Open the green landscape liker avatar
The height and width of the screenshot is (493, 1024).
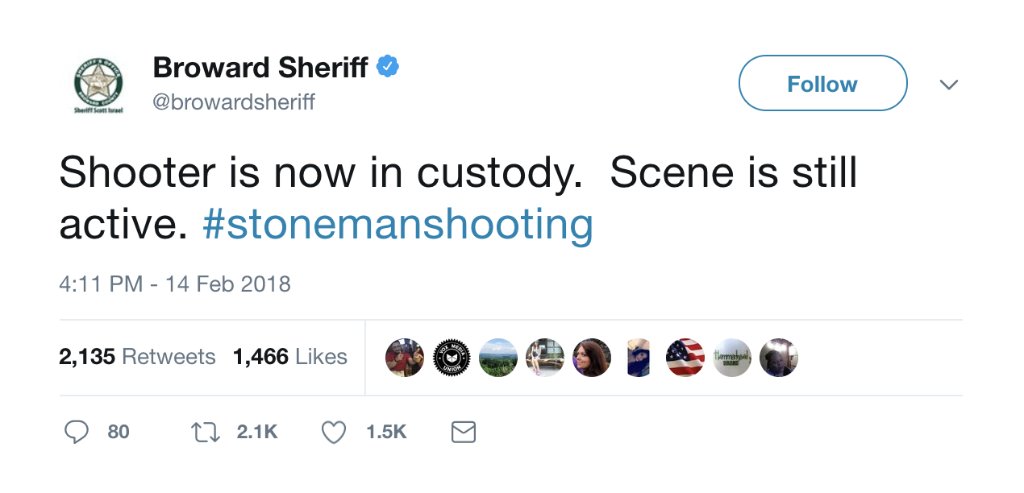point(498,357)
